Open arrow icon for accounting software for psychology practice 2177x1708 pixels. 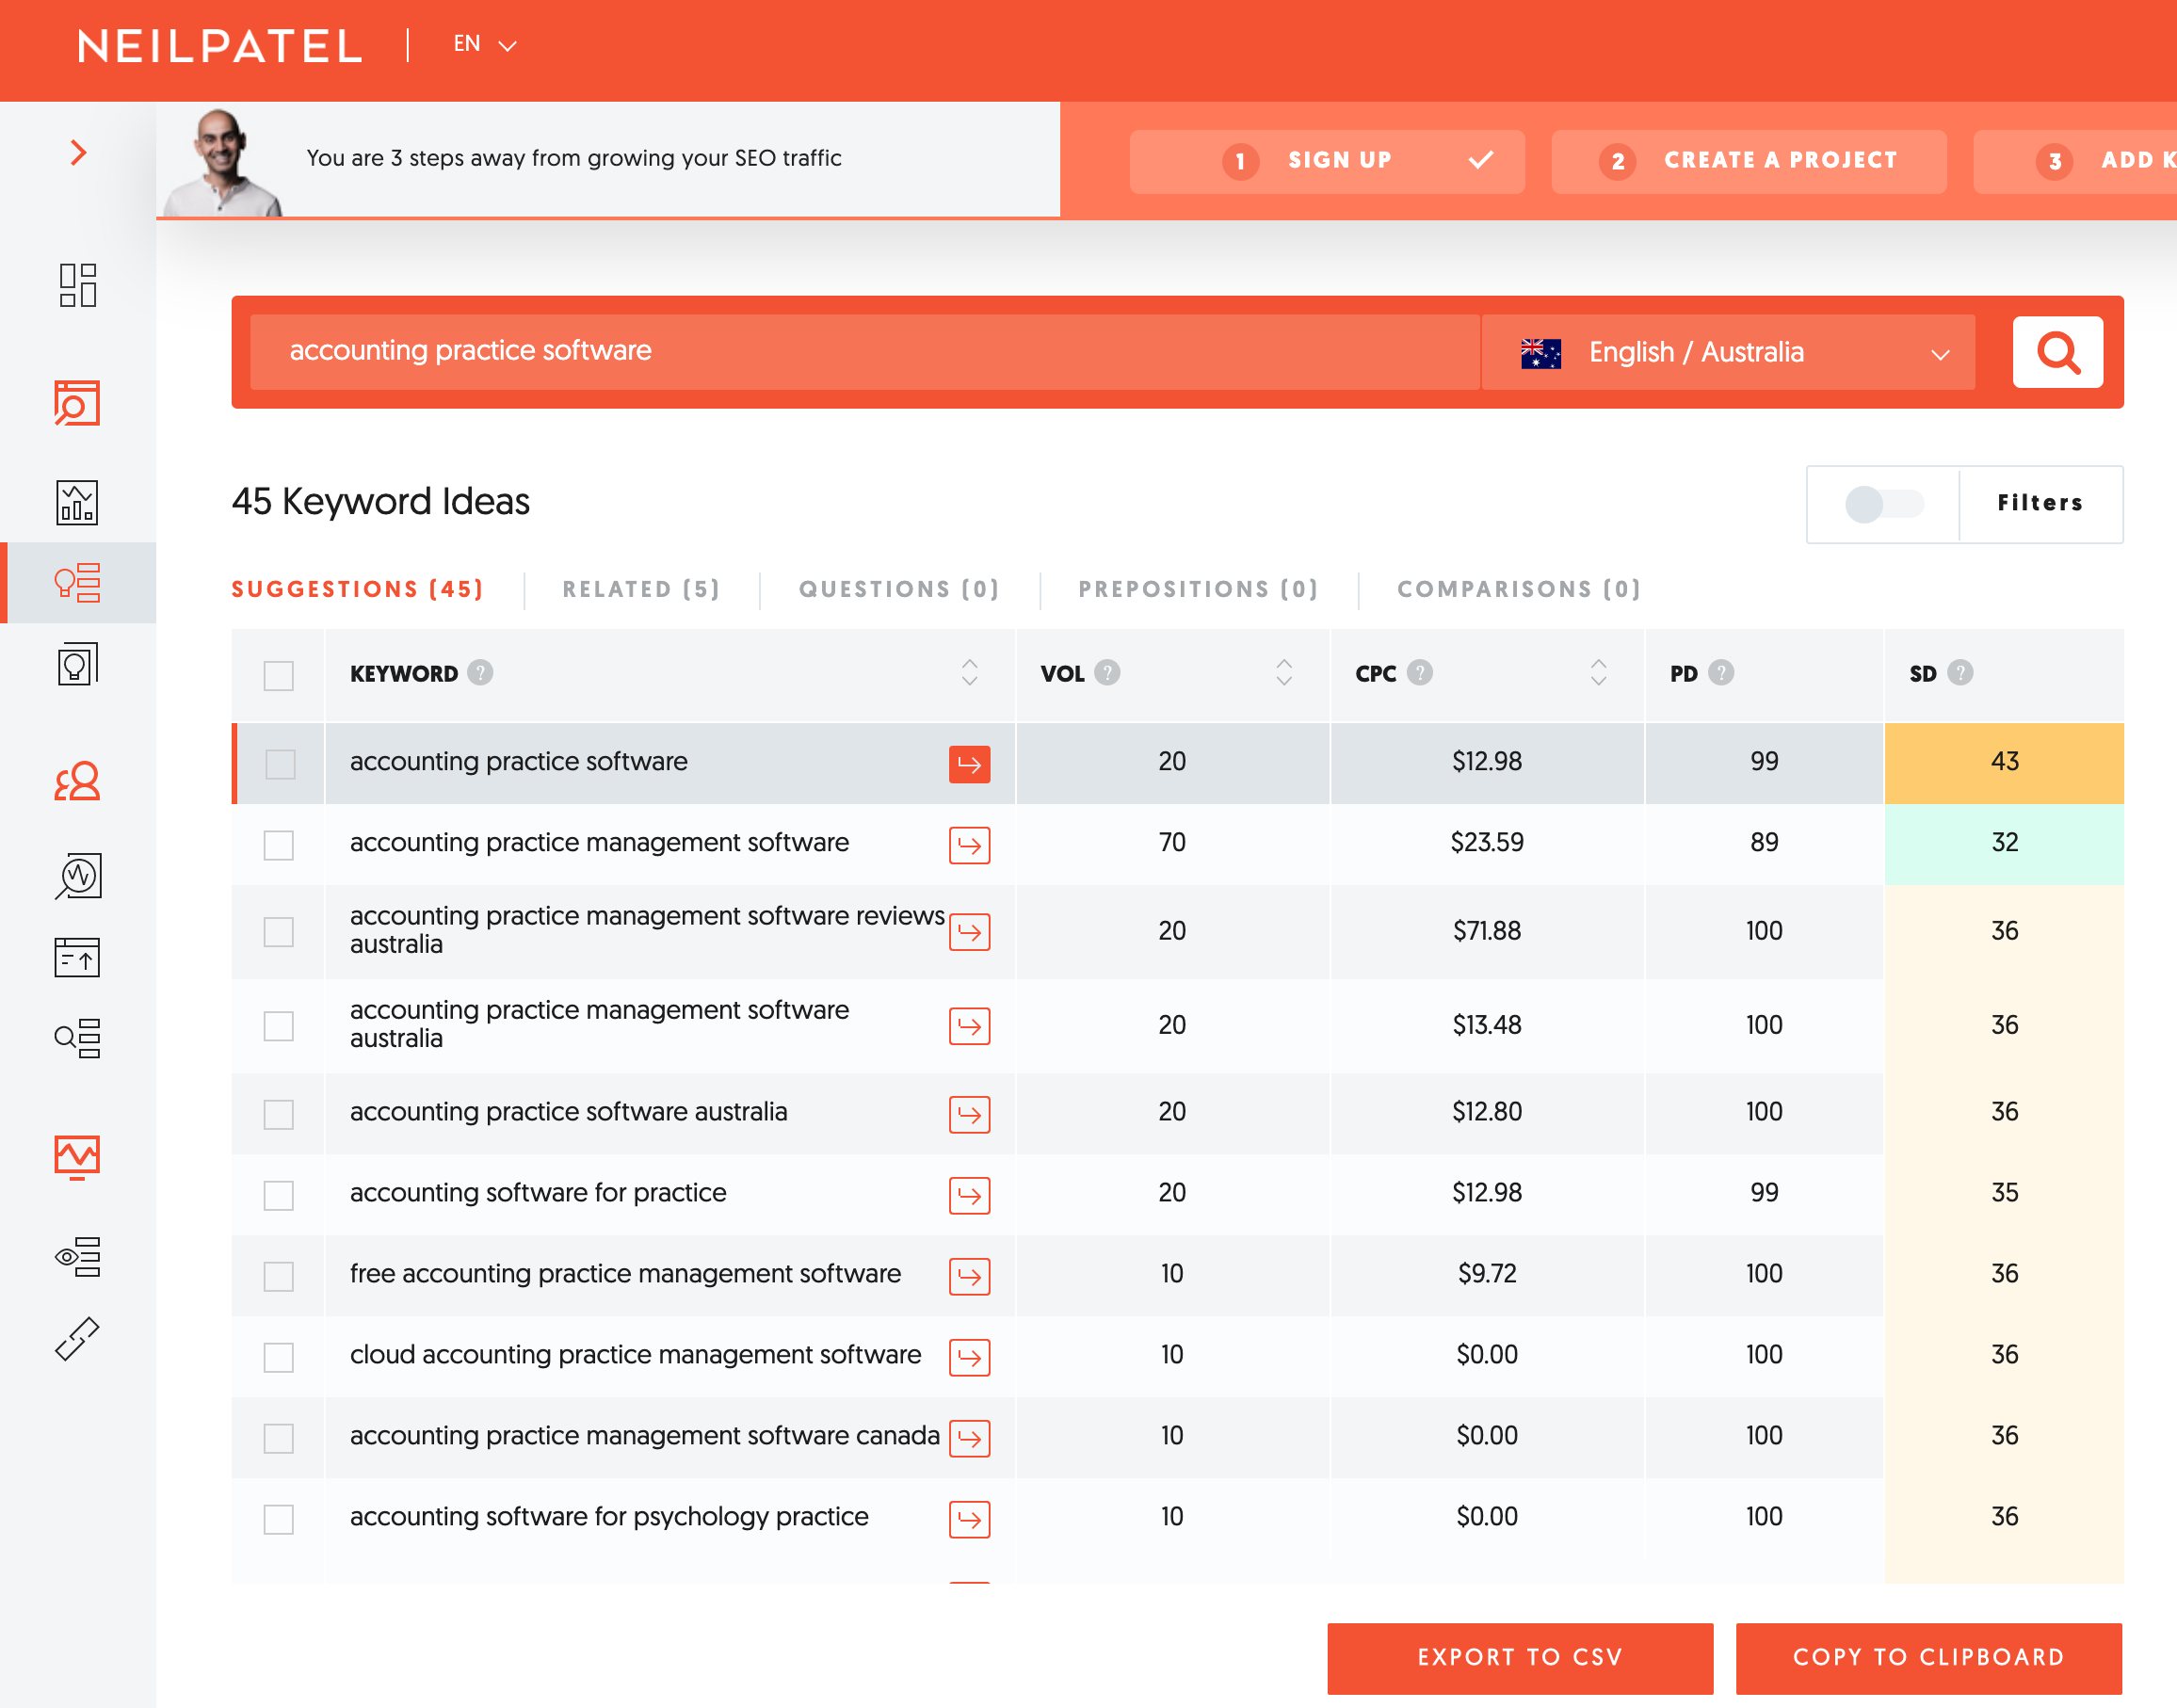tap(969, 1519)
